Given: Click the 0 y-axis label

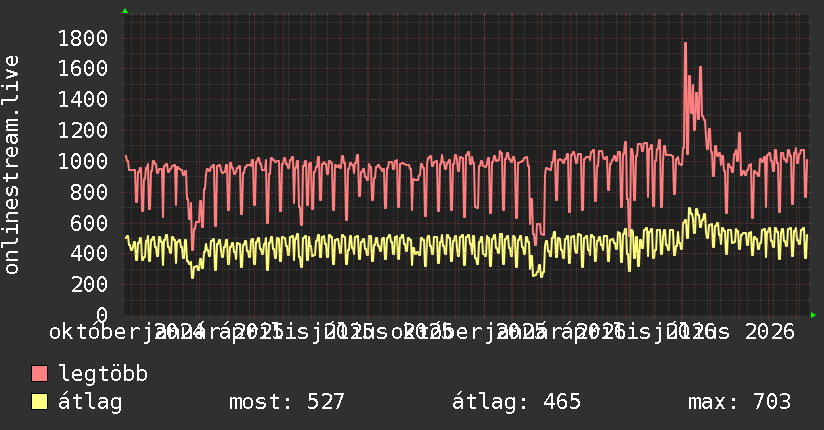Looking at the screenshot, I should [102, 315].
